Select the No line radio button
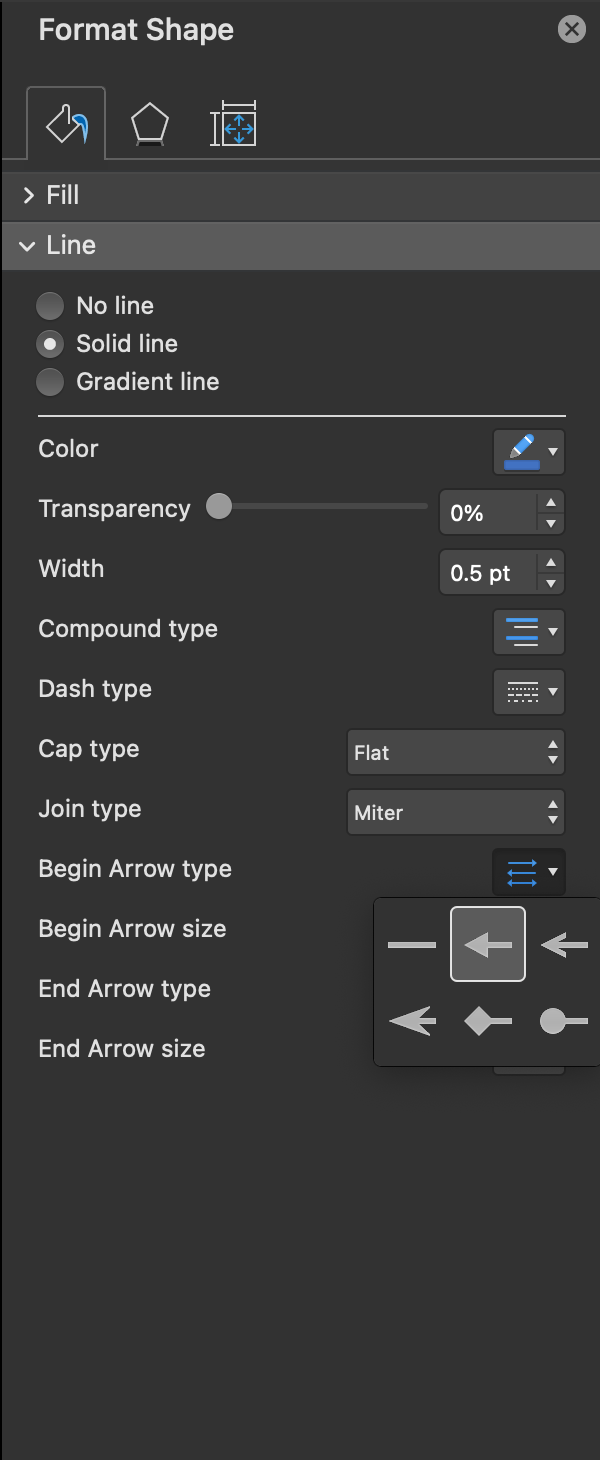This screenshot has height=1460, width=600. click(x=50, y=306)
